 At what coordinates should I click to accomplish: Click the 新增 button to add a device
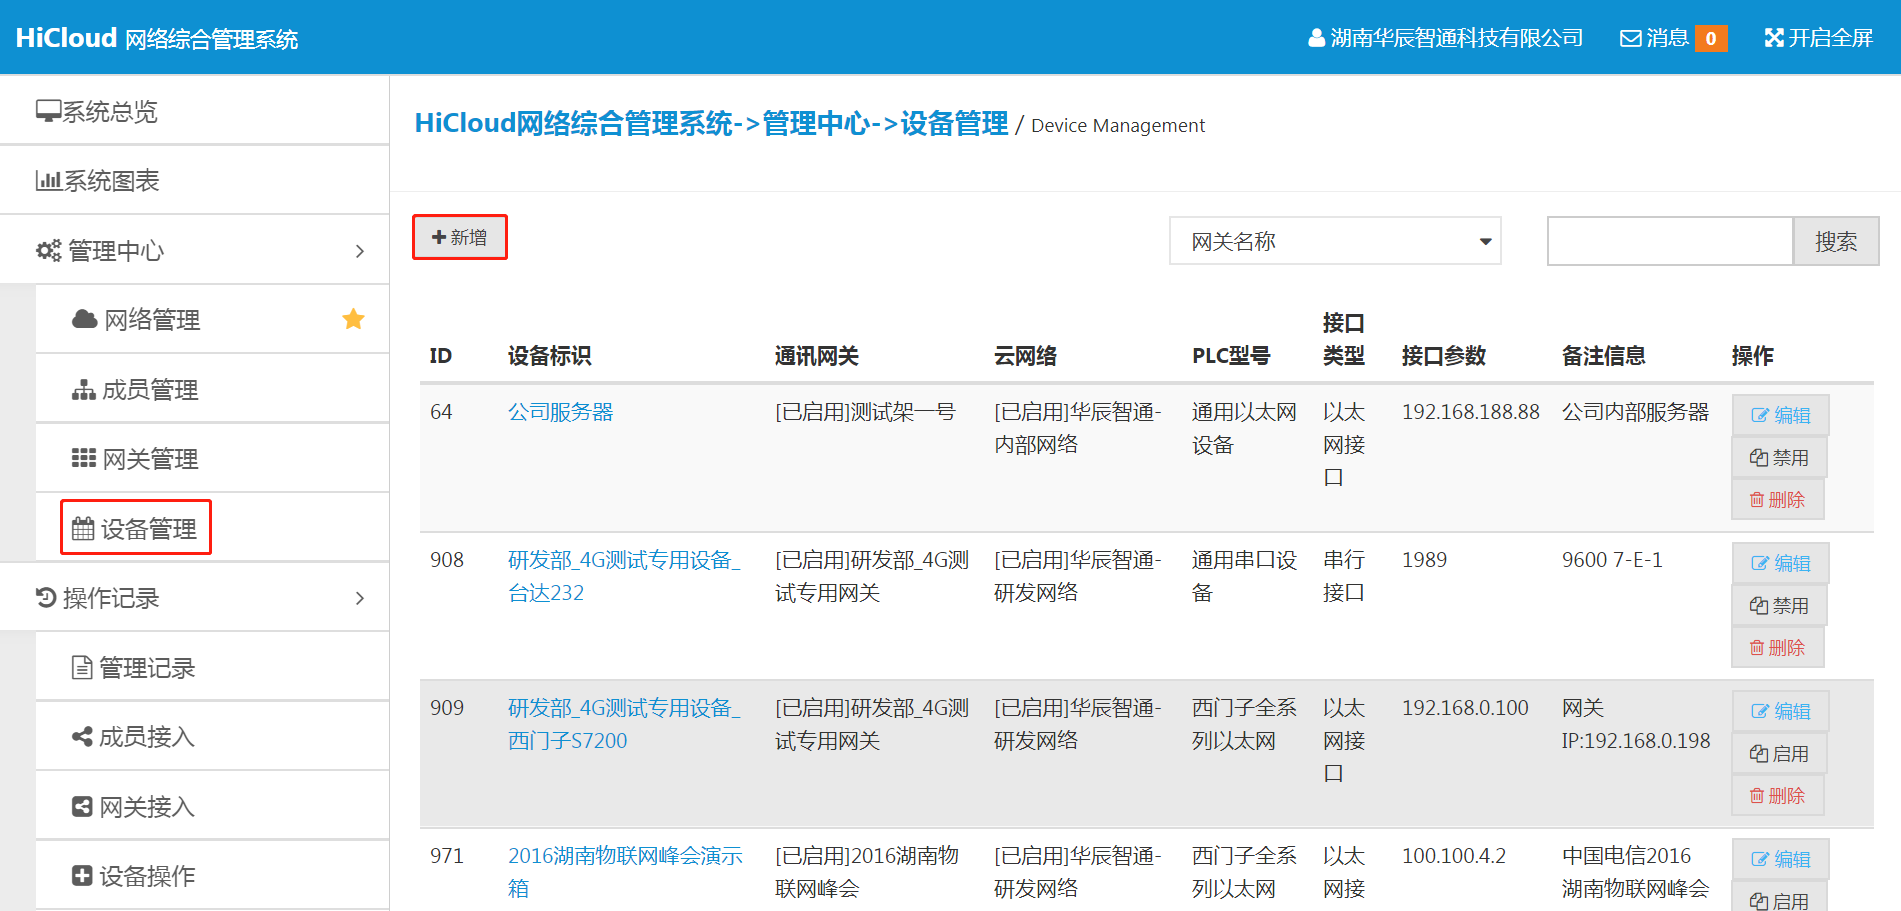[459, 237]
